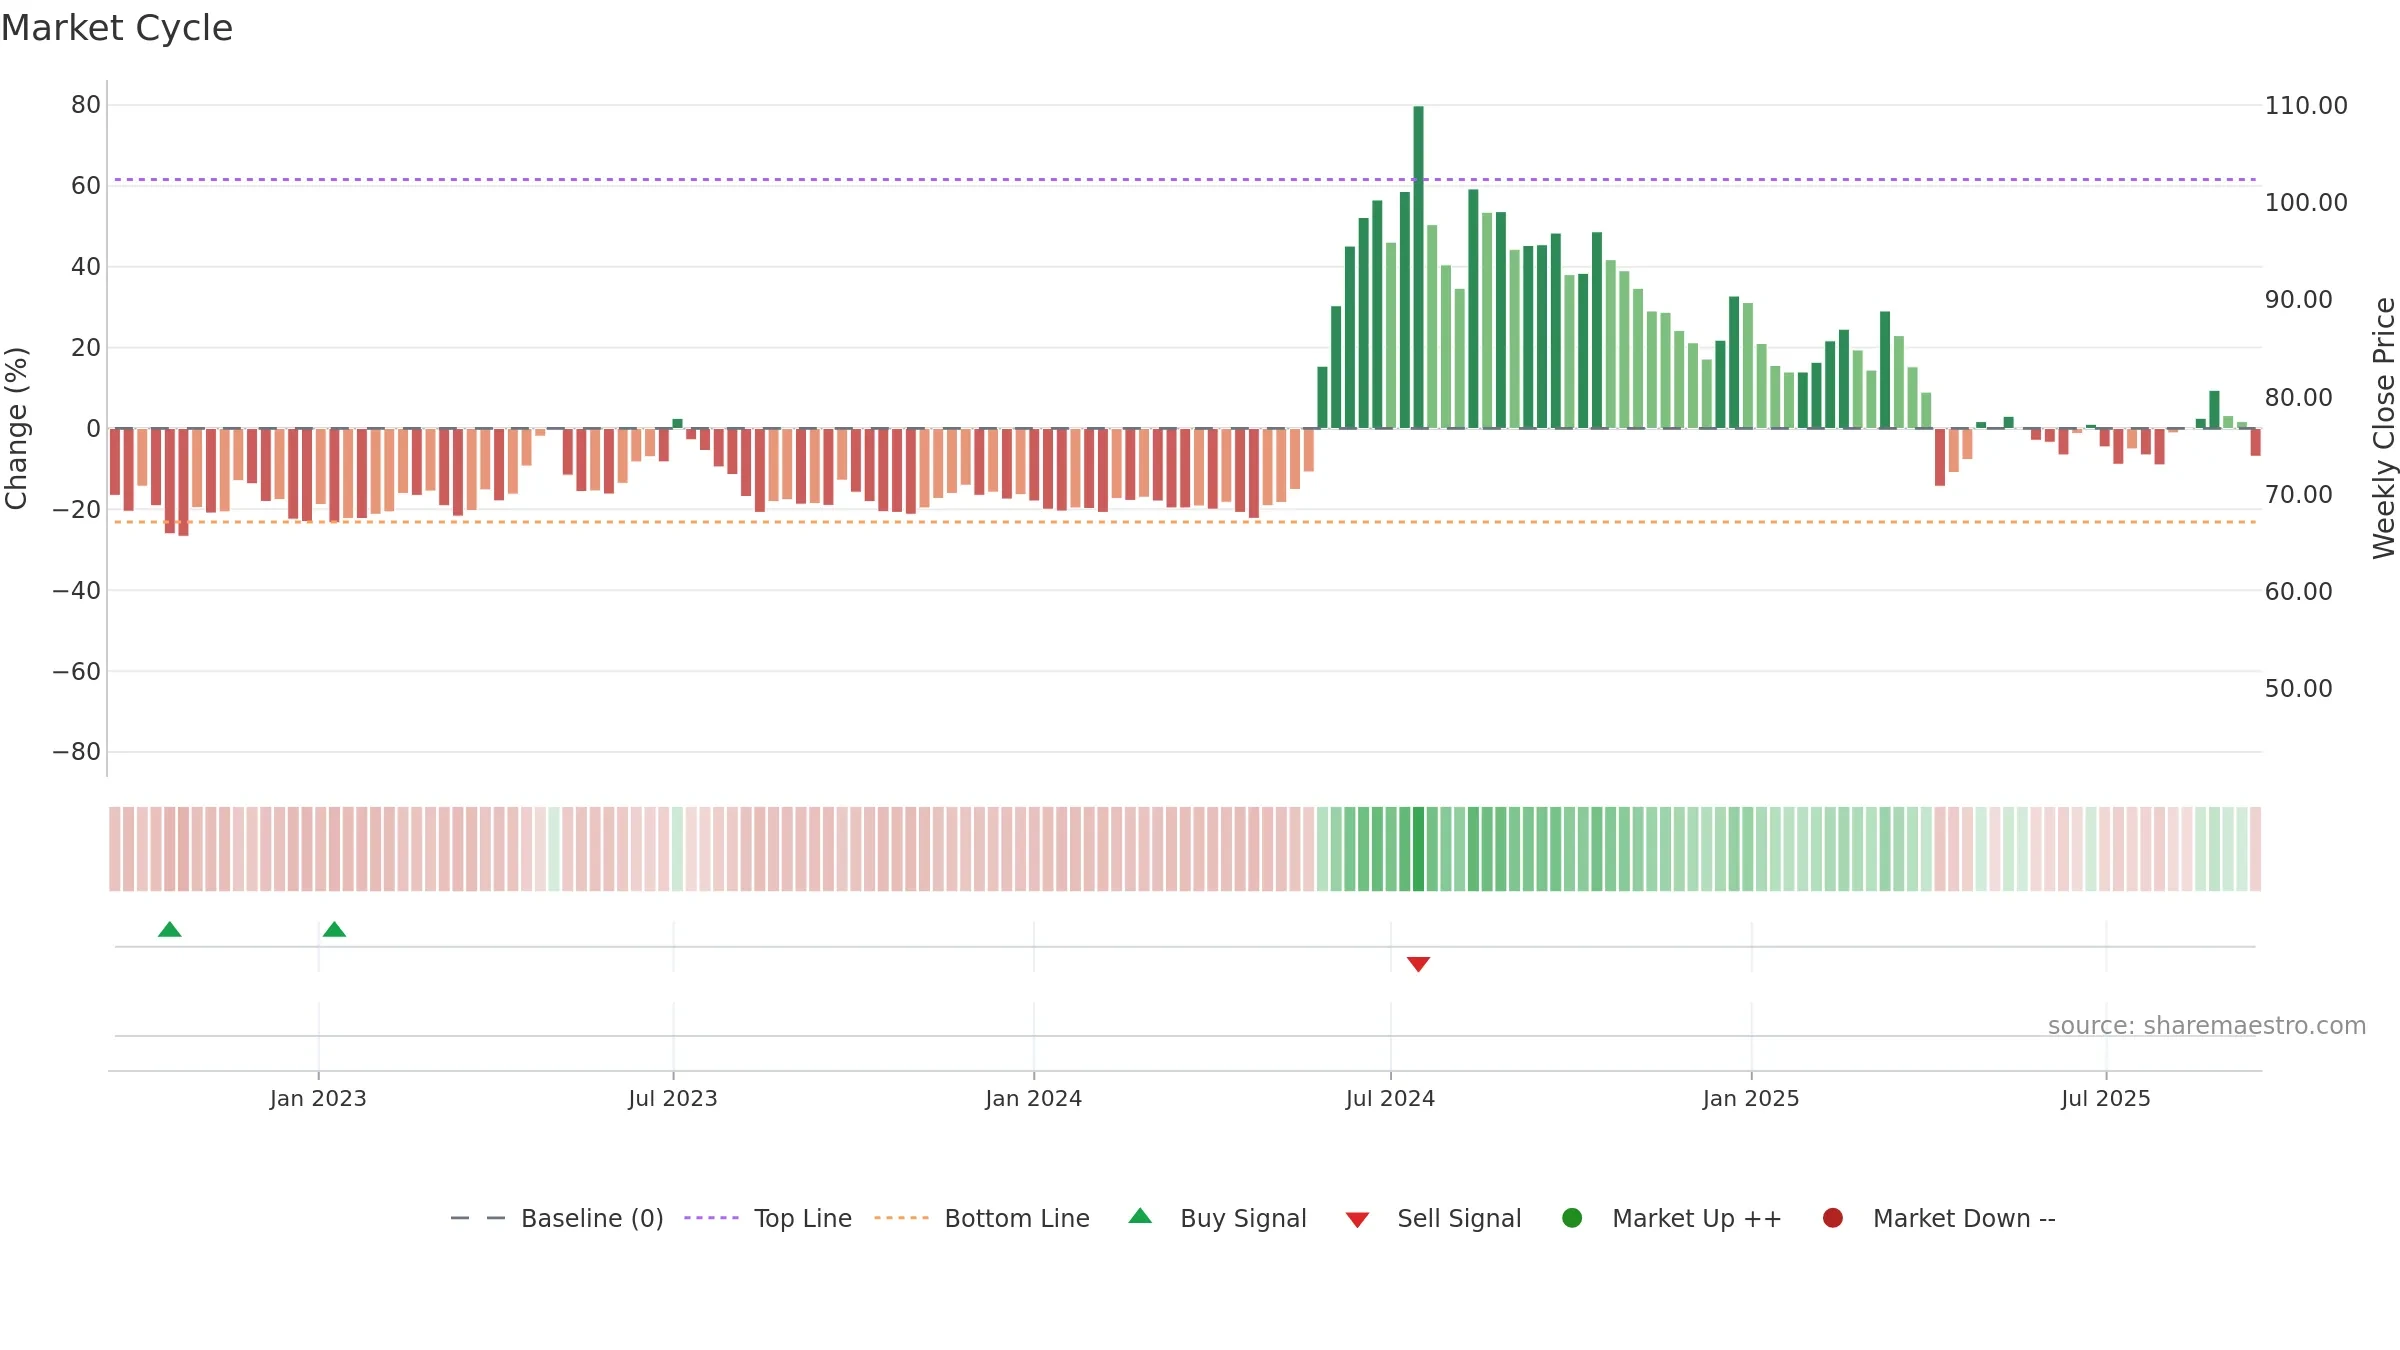2400x1350 pixels.
Task: Toggle the Bottom Line legend entry
Action: pyautogui.click(x=982, y=1218)
